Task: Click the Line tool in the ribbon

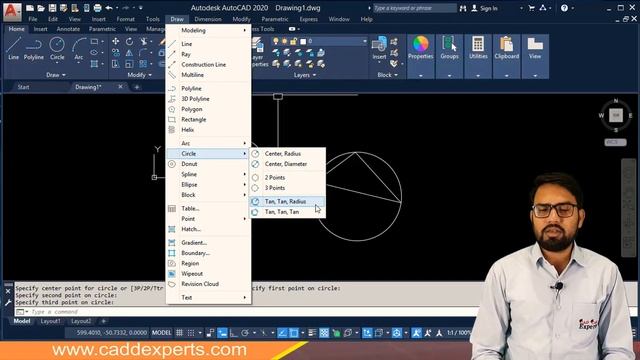Action: pos(13,49)
